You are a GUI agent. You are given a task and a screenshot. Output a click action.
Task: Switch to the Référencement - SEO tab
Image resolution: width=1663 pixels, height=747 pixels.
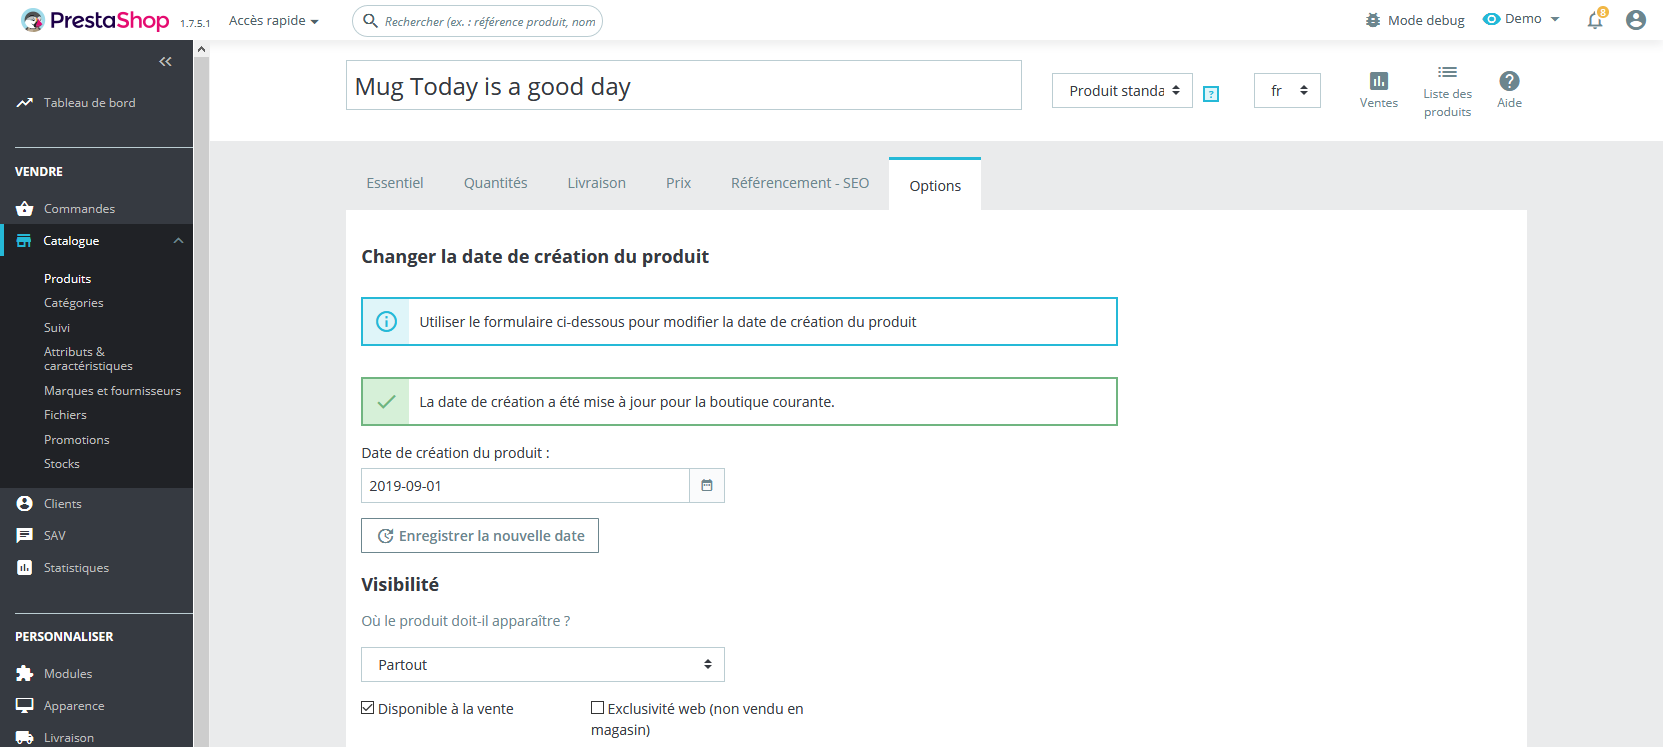(799, 183)
